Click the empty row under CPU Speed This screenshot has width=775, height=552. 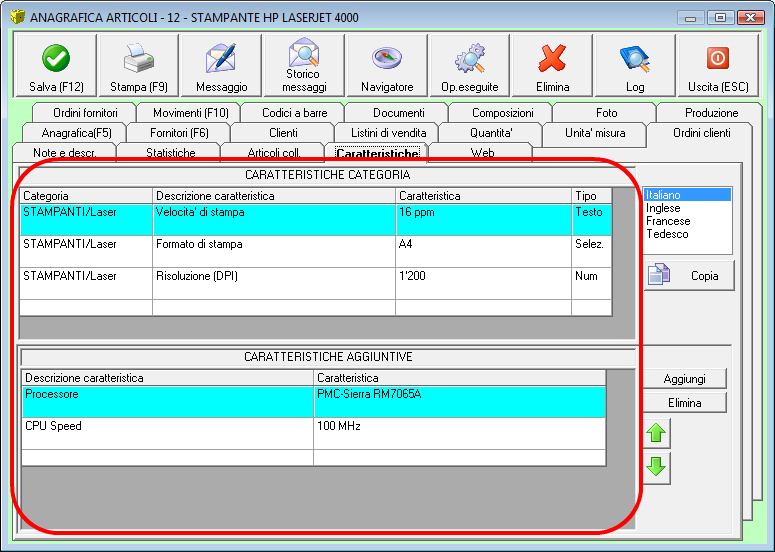pyautogui.click(x=314, y=457)
